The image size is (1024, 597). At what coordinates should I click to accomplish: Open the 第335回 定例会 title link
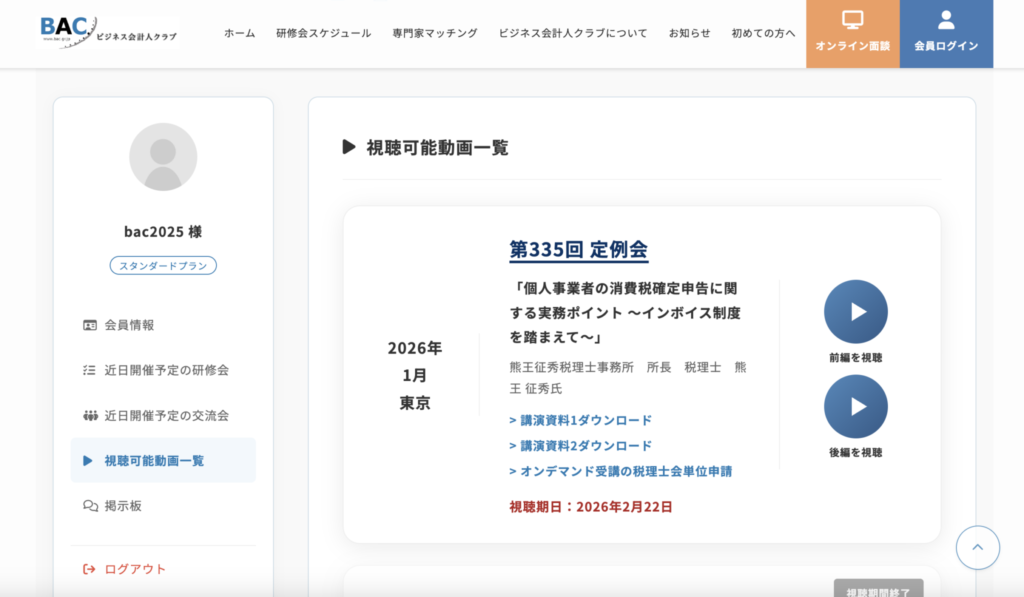(578, 249)
